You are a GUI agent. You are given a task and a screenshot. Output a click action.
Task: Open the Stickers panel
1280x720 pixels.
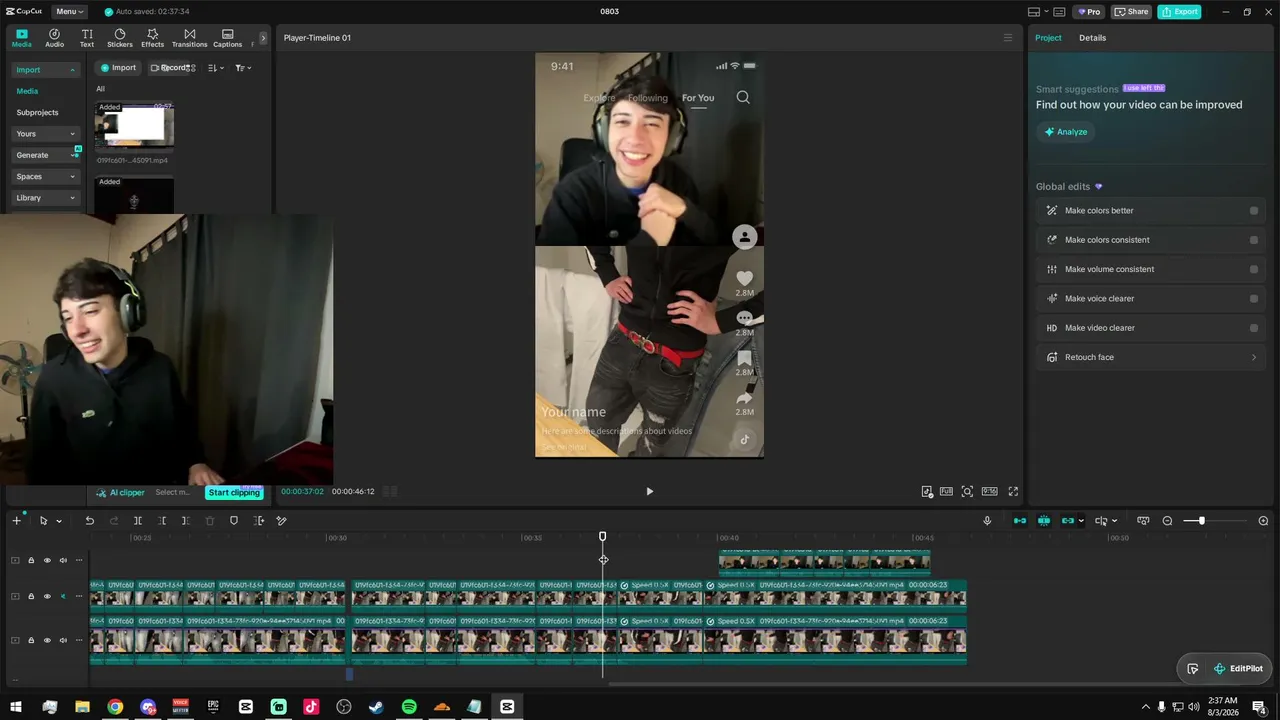120,38
